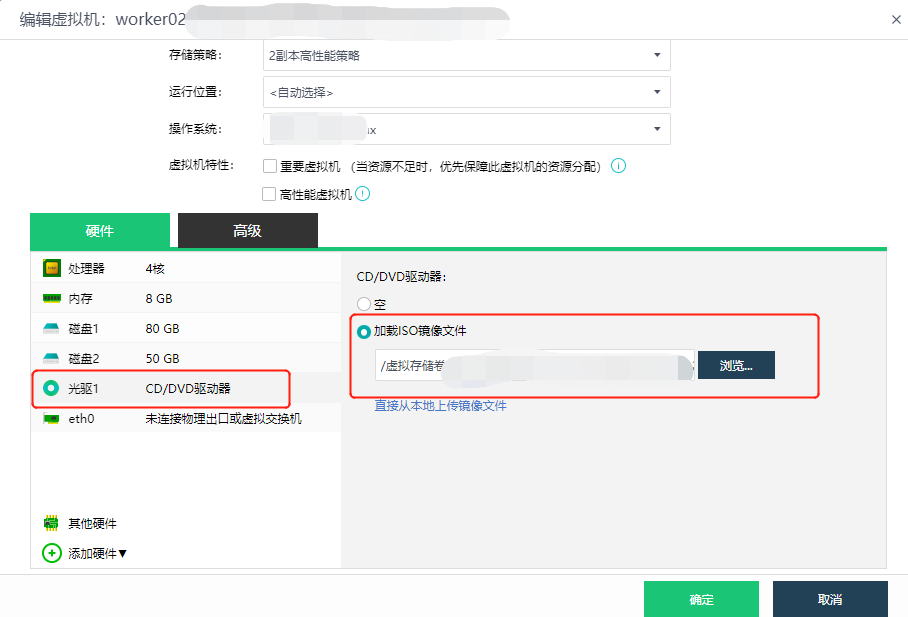Enable the 高性能虚拟机 checkbox

pos(269,194)
